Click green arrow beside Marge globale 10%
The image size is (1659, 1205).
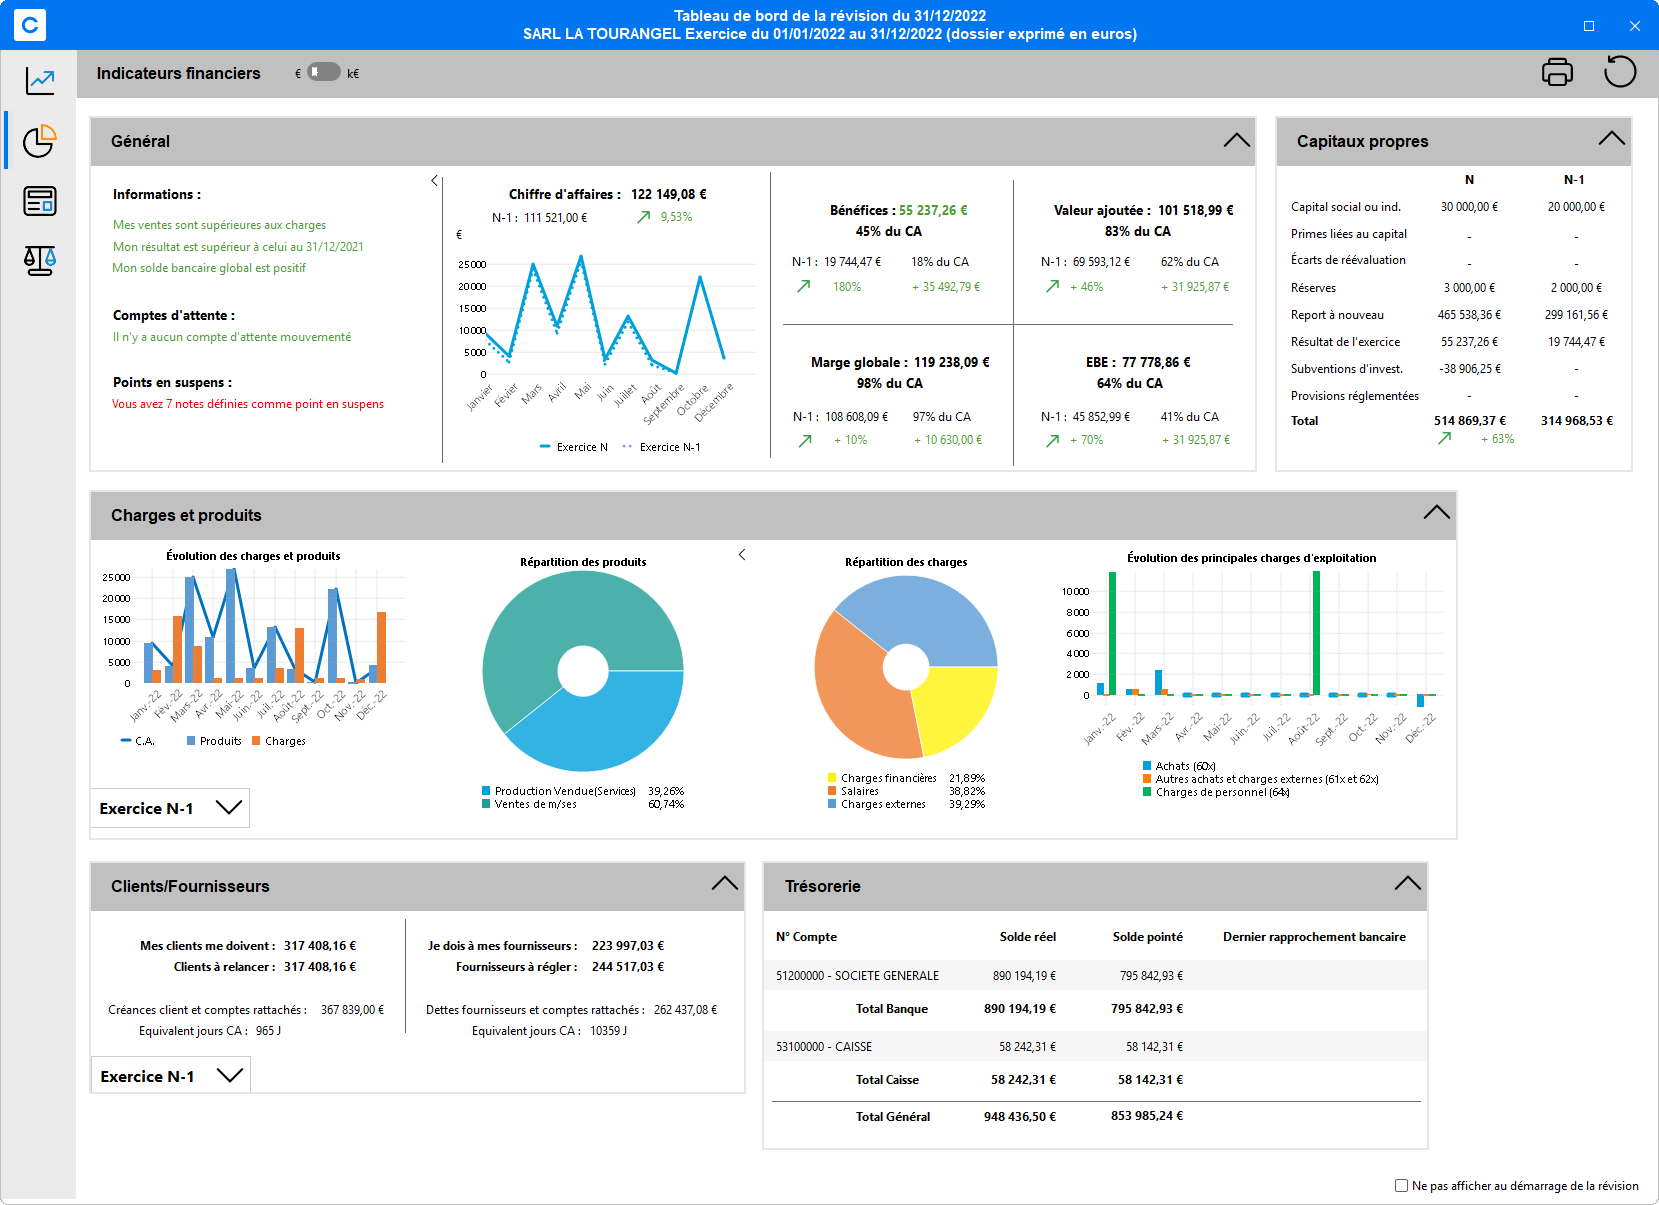805,440
